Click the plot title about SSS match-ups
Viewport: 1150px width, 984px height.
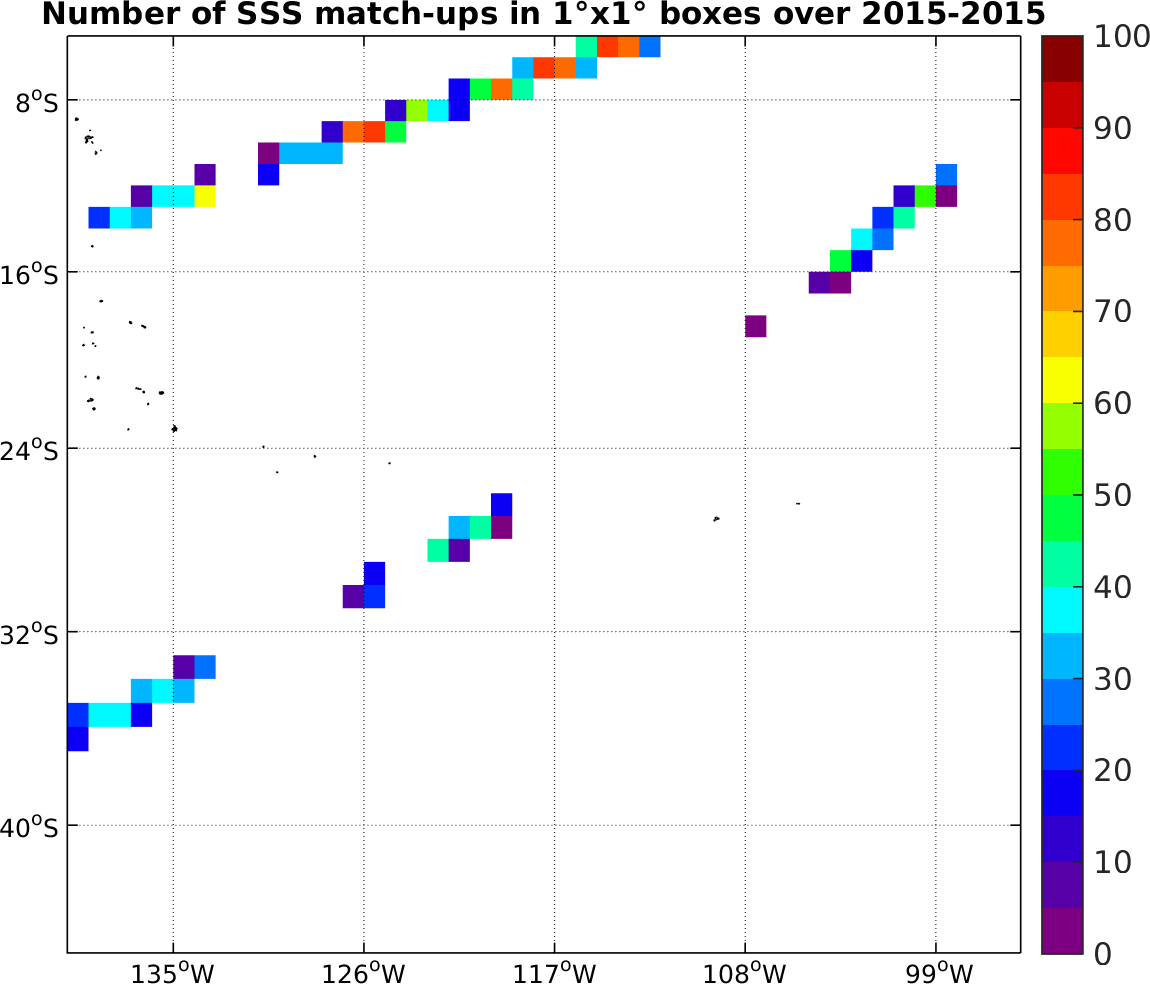point(543,14)
